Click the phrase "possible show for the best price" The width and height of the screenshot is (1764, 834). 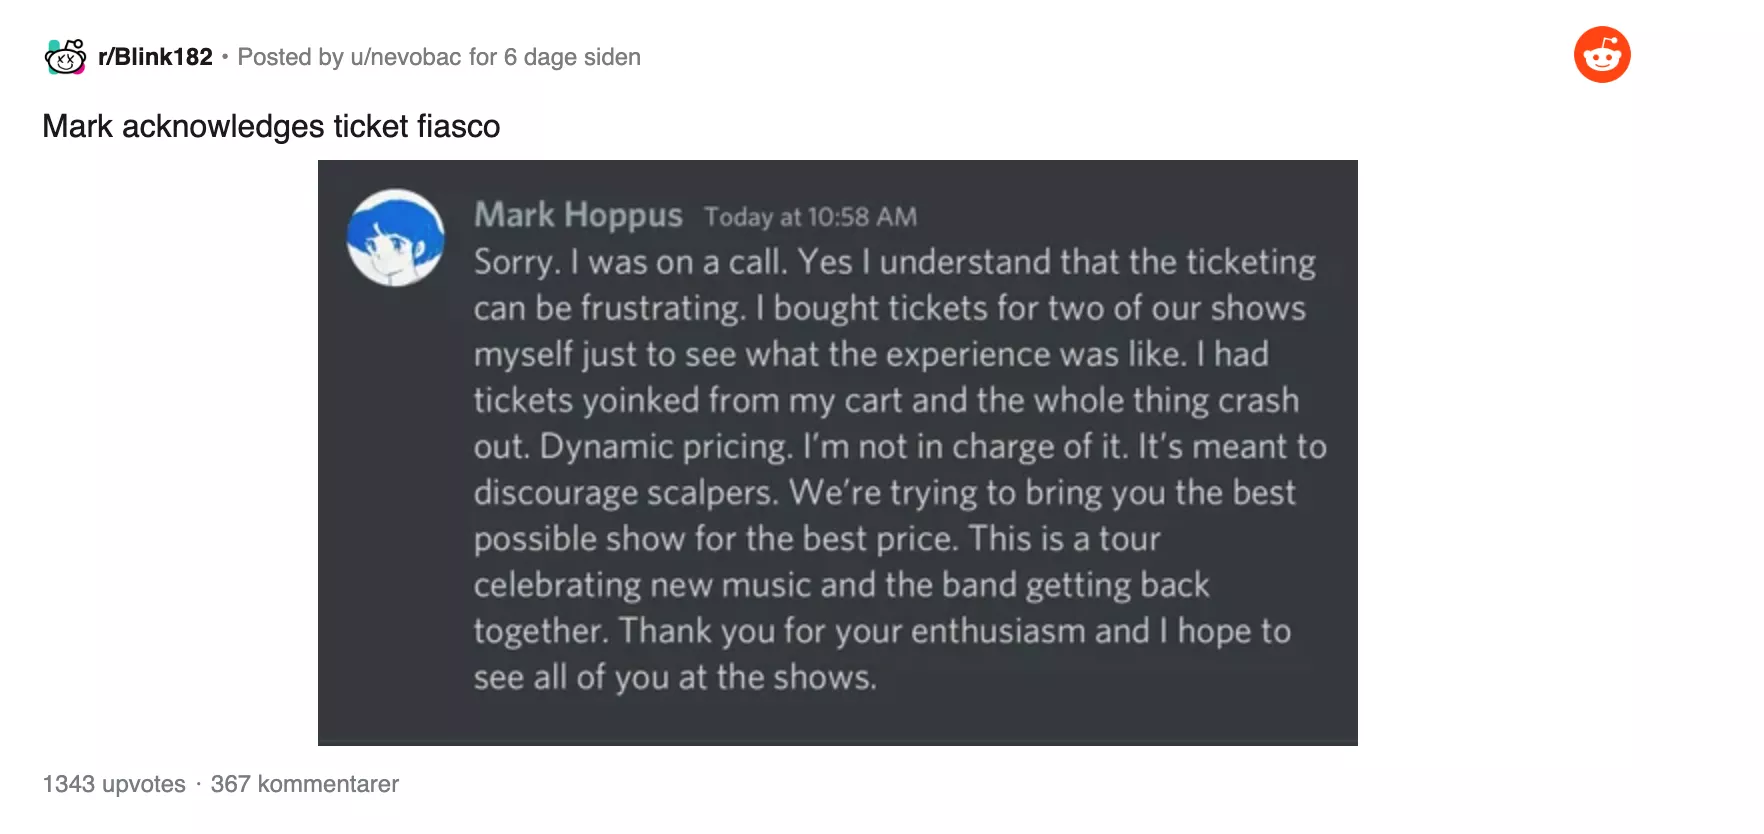tap(716, 539)
